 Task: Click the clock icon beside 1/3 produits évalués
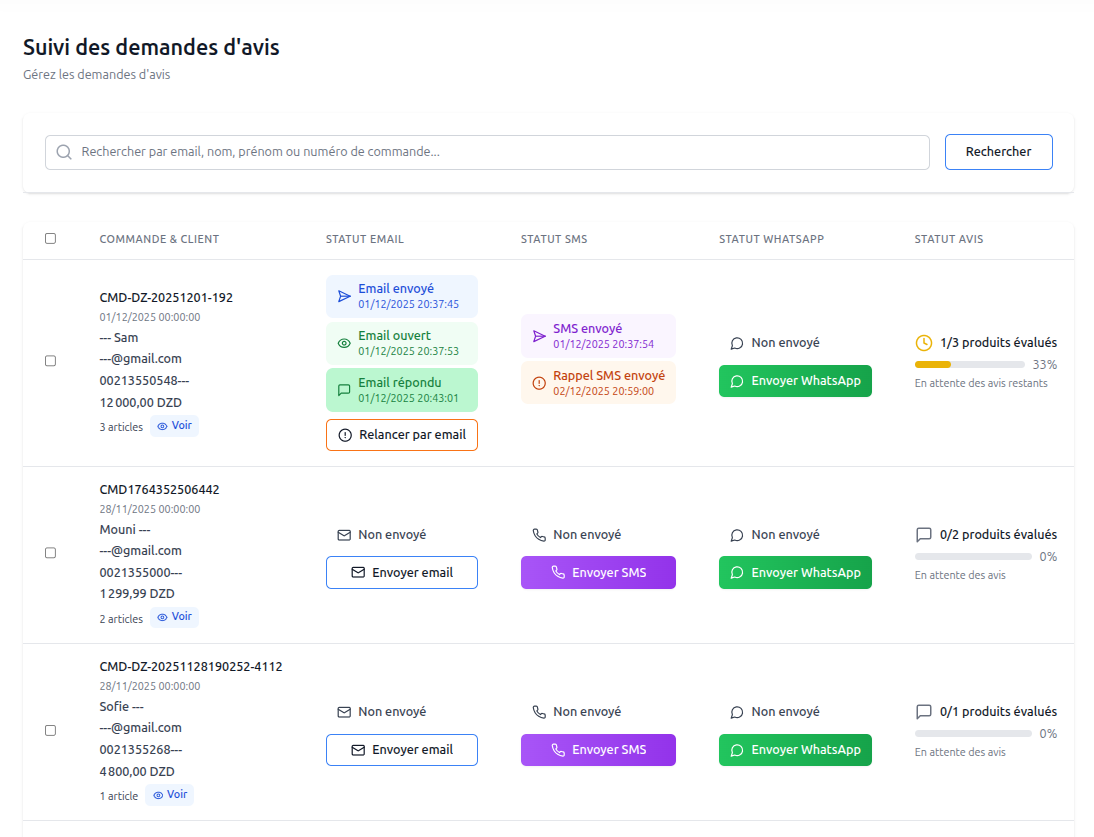coord(922,342)
